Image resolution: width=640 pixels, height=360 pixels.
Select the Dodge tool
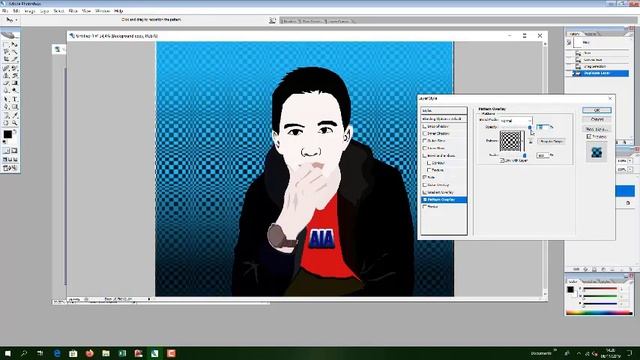14,90
